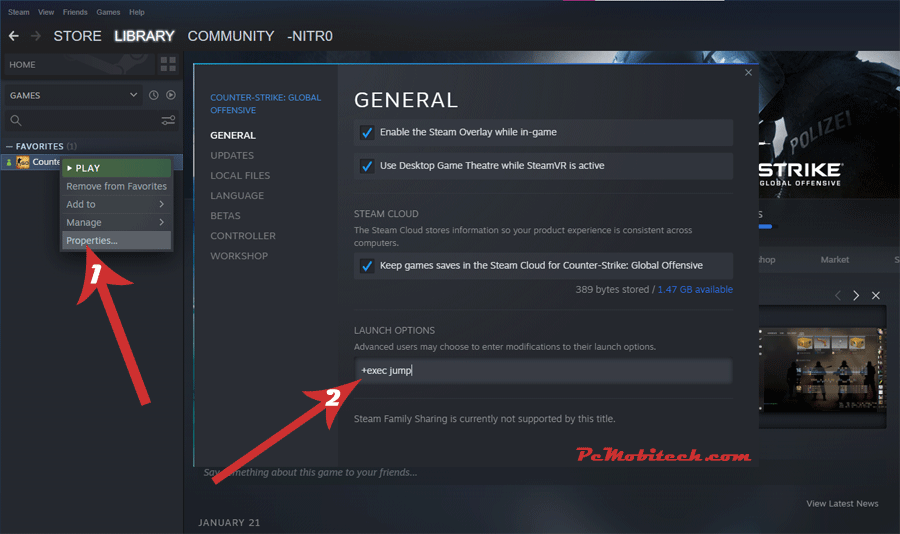900x534 pixels.
Task: Close the properties dialog with X
Action: coord(748,72)
